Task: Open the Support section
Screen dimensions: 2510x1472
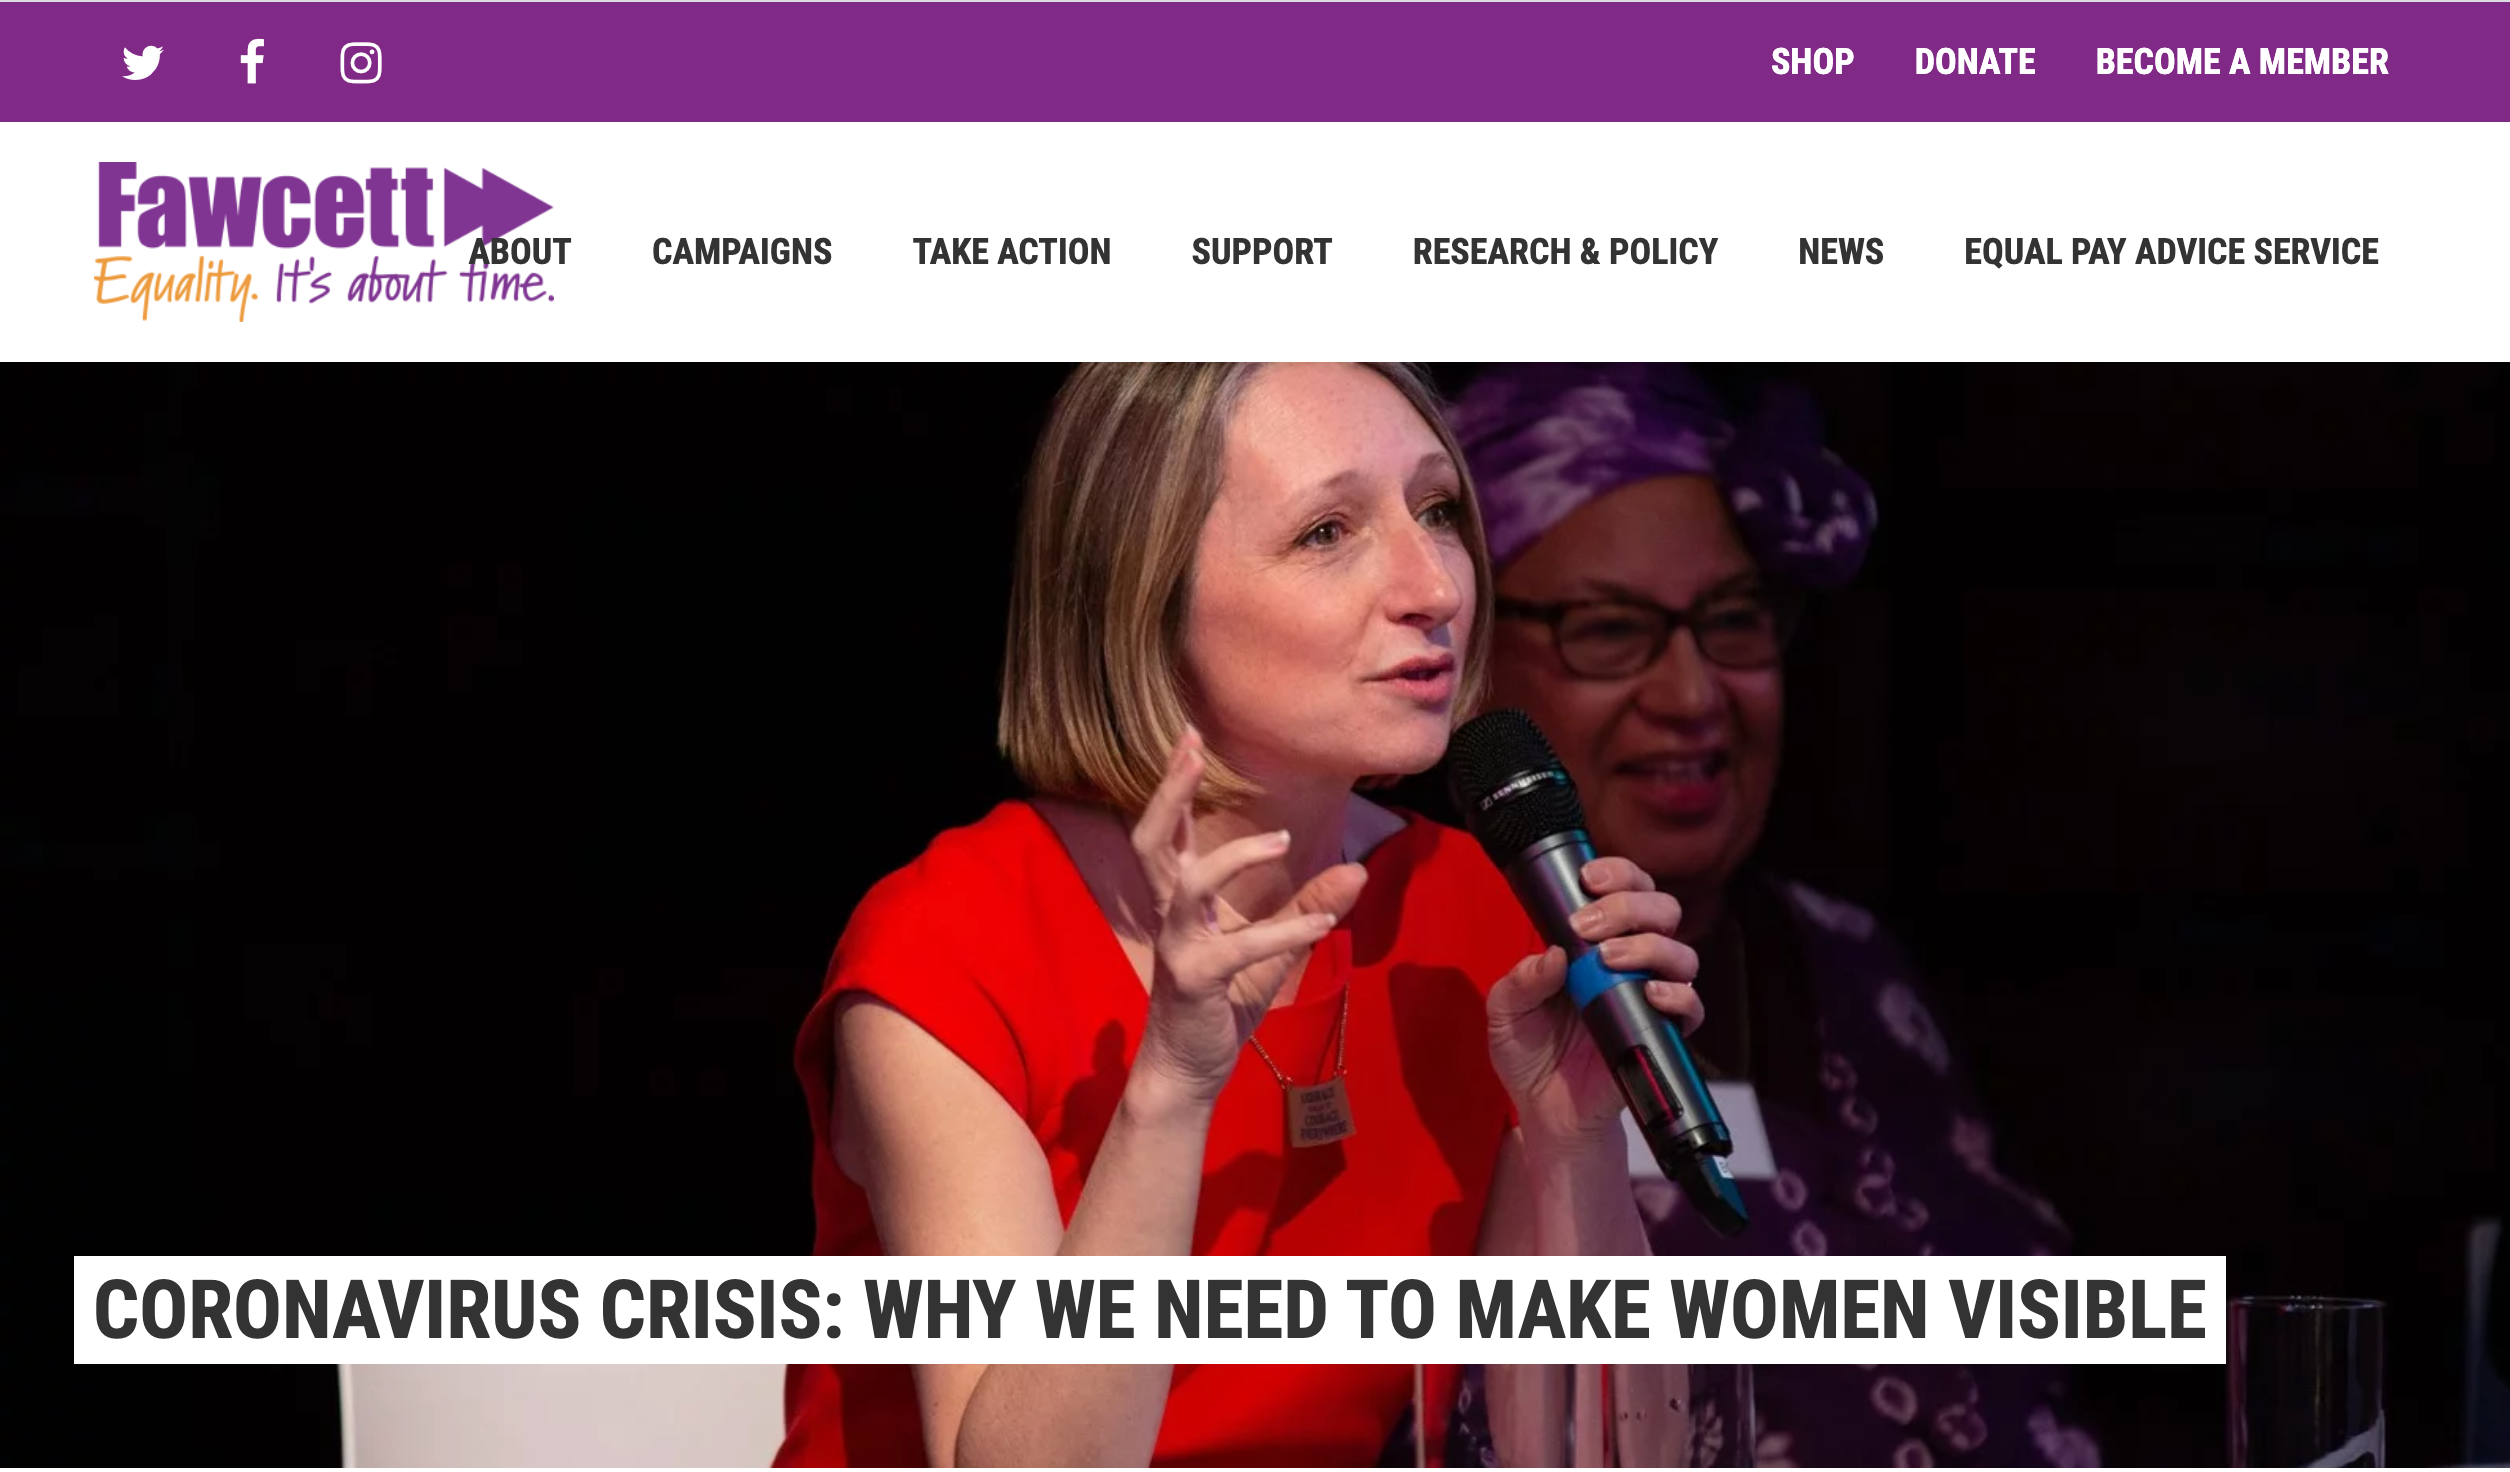Action: click(x=1261, y=252)
